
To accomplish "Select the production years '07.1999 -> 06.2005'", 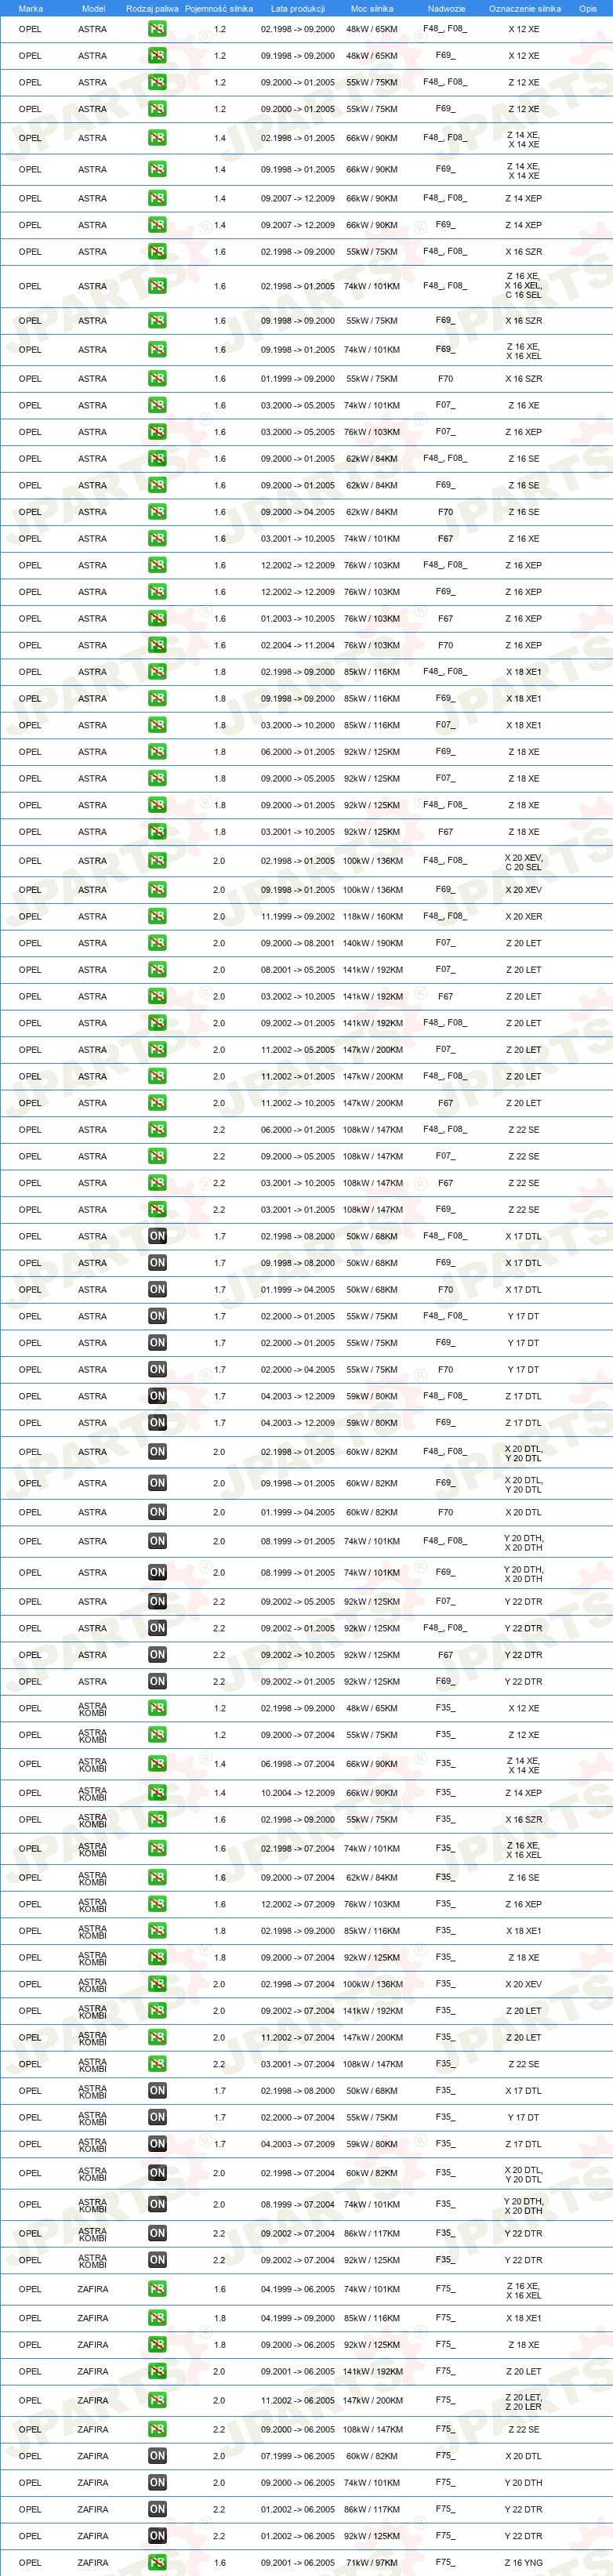I will pyautogui.click(x=298, y=2456).
